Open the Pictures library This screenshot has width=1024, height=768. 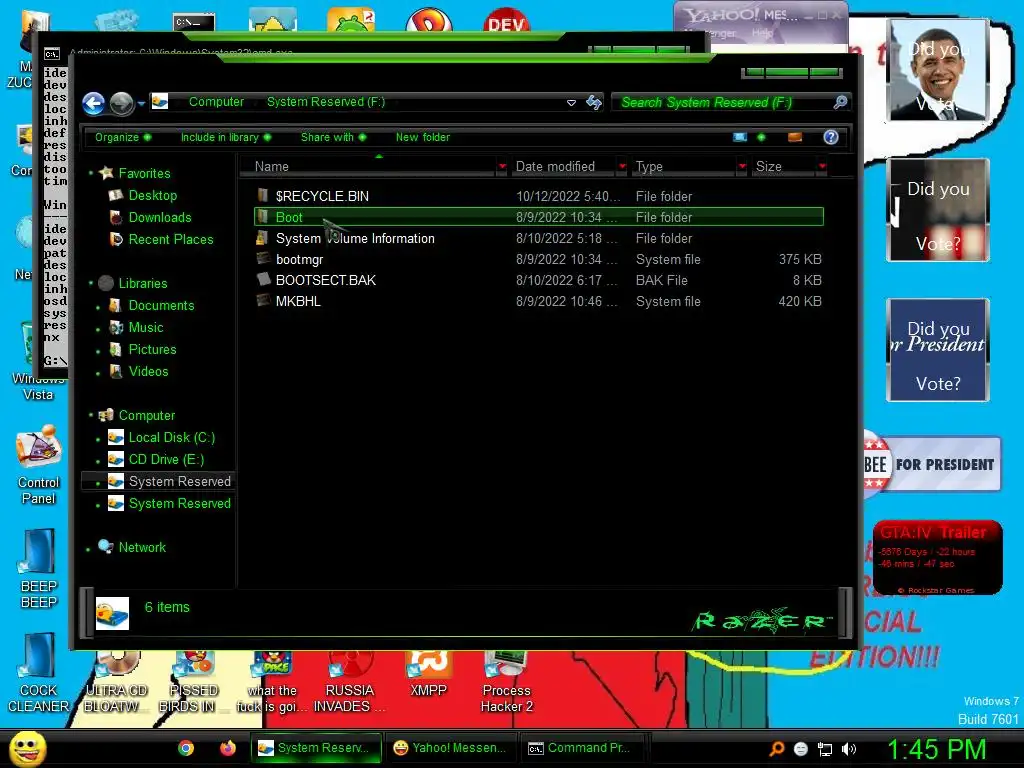152,349
